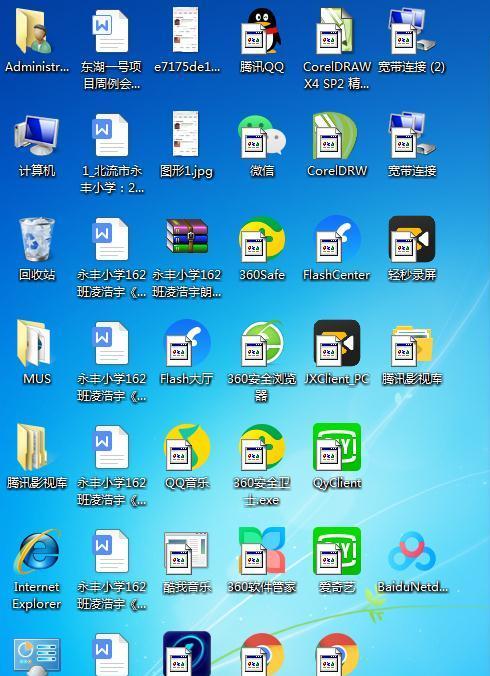Open the 东湖一号项目周例会 Word document

click(x=111, y=31)
